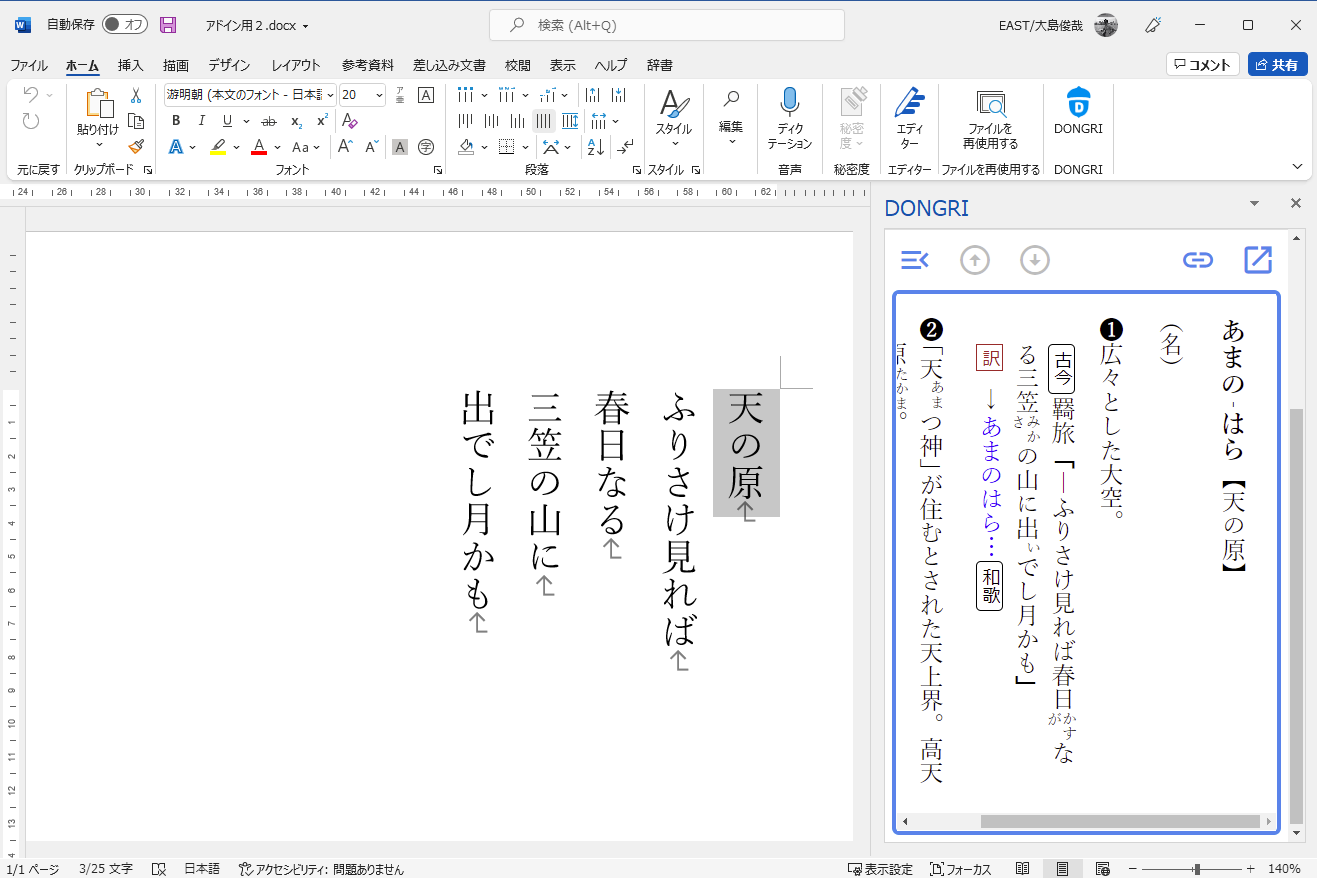Click the link icon in the DONGRI panel
Screen dimensions: 1317x878
(1198, 259)
